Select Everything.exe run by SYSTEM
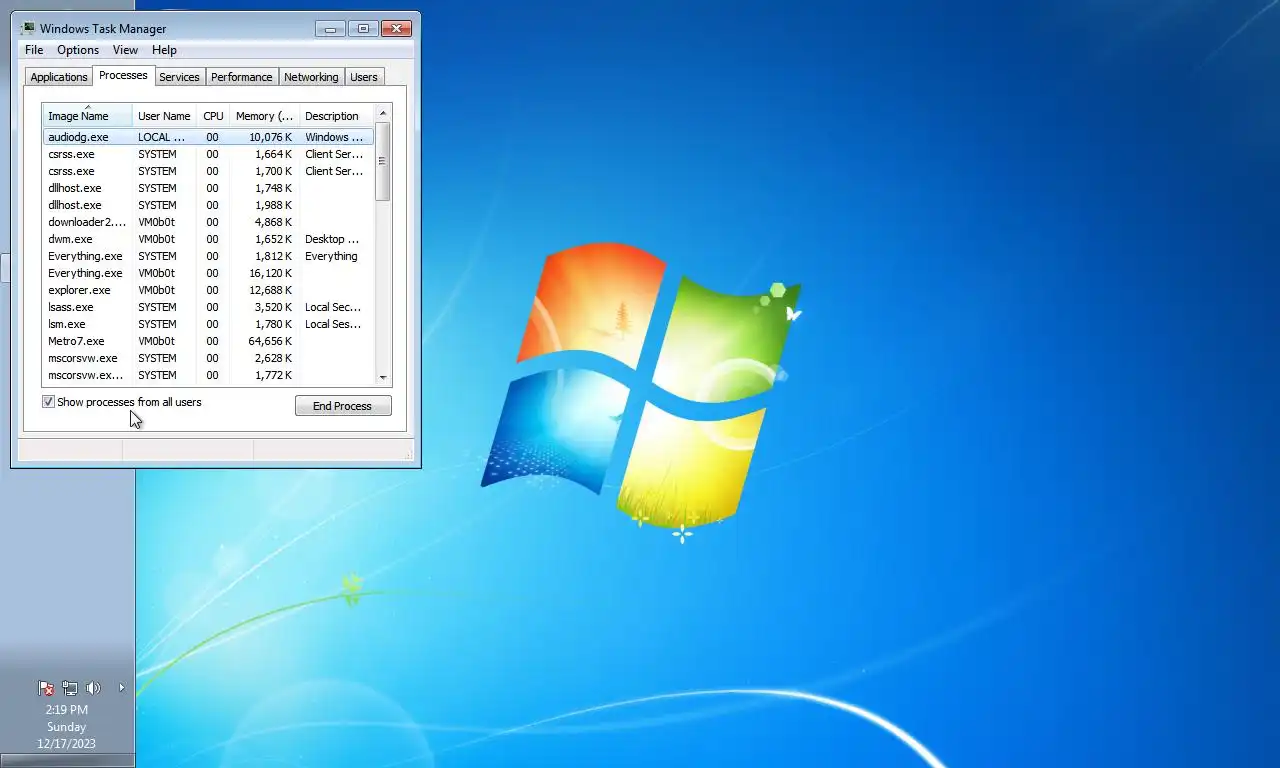1280x768 pixels. [x=208, y=256]
